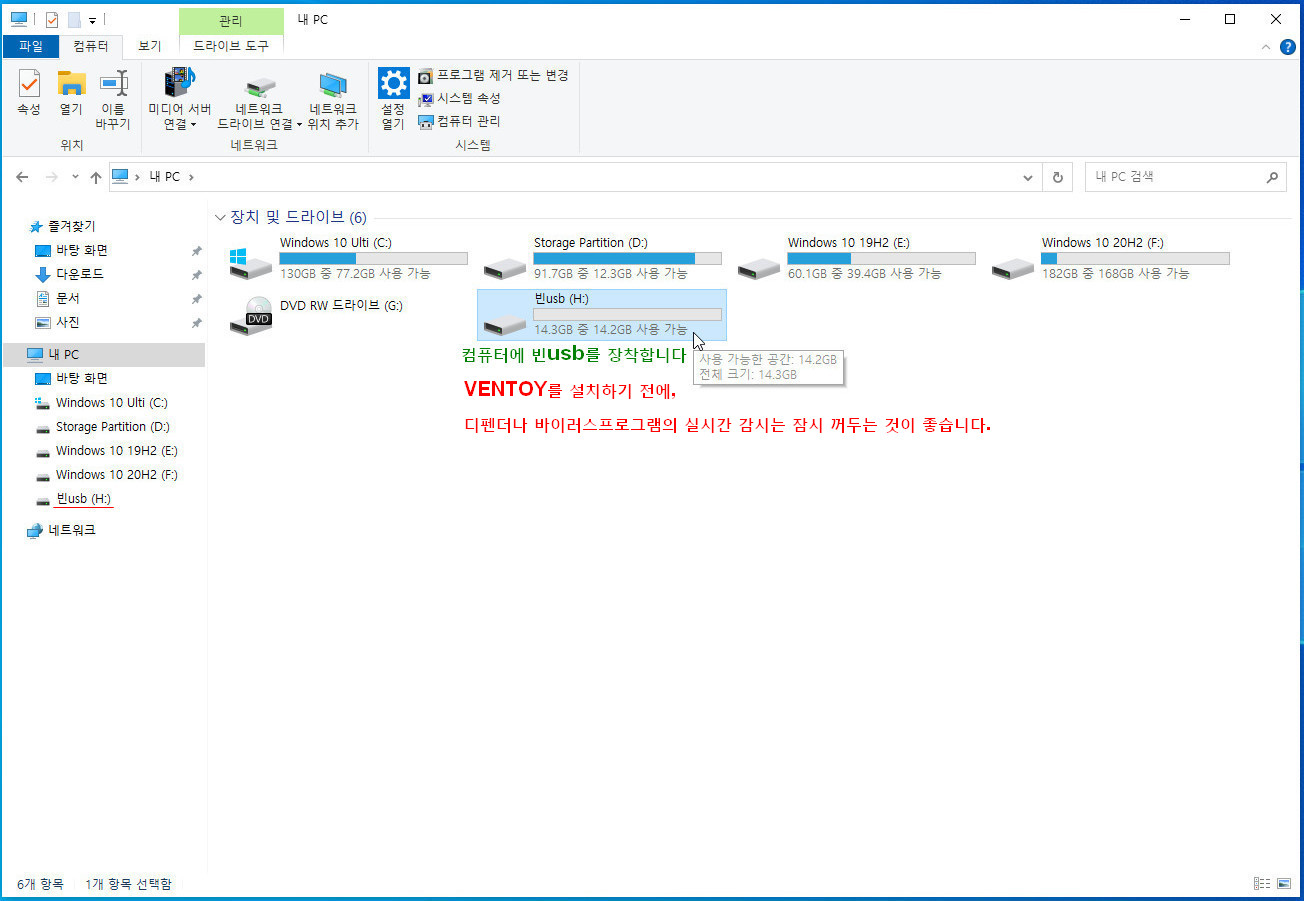This screenshot has height=901, width=1304.
Task: Click F: drive usage bar
Action: tap(1135, 258)
